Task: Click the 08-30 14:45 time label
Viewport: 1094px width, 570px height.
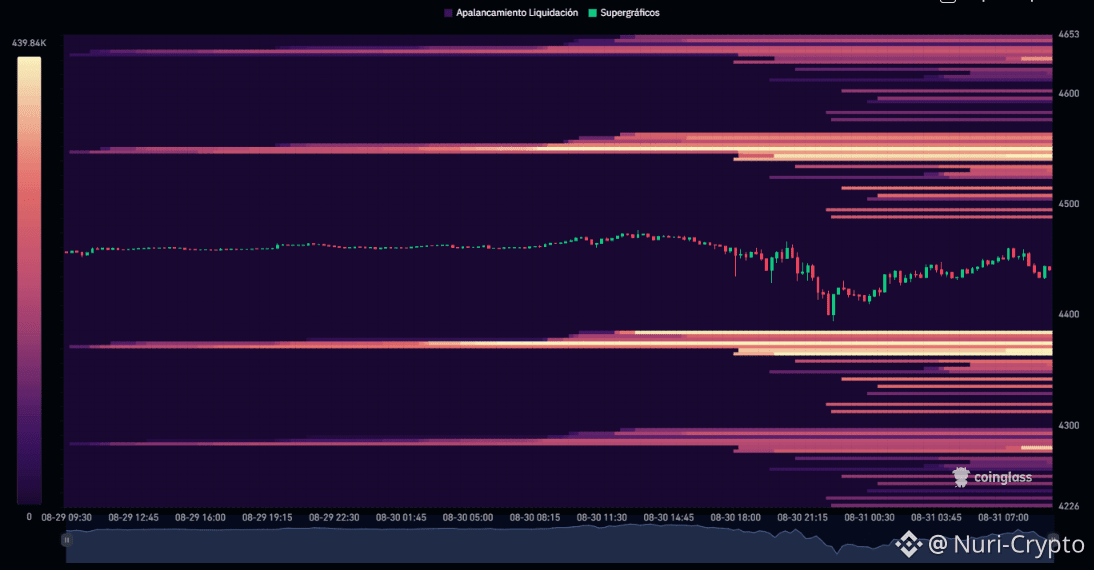Action: pos(669,518)
